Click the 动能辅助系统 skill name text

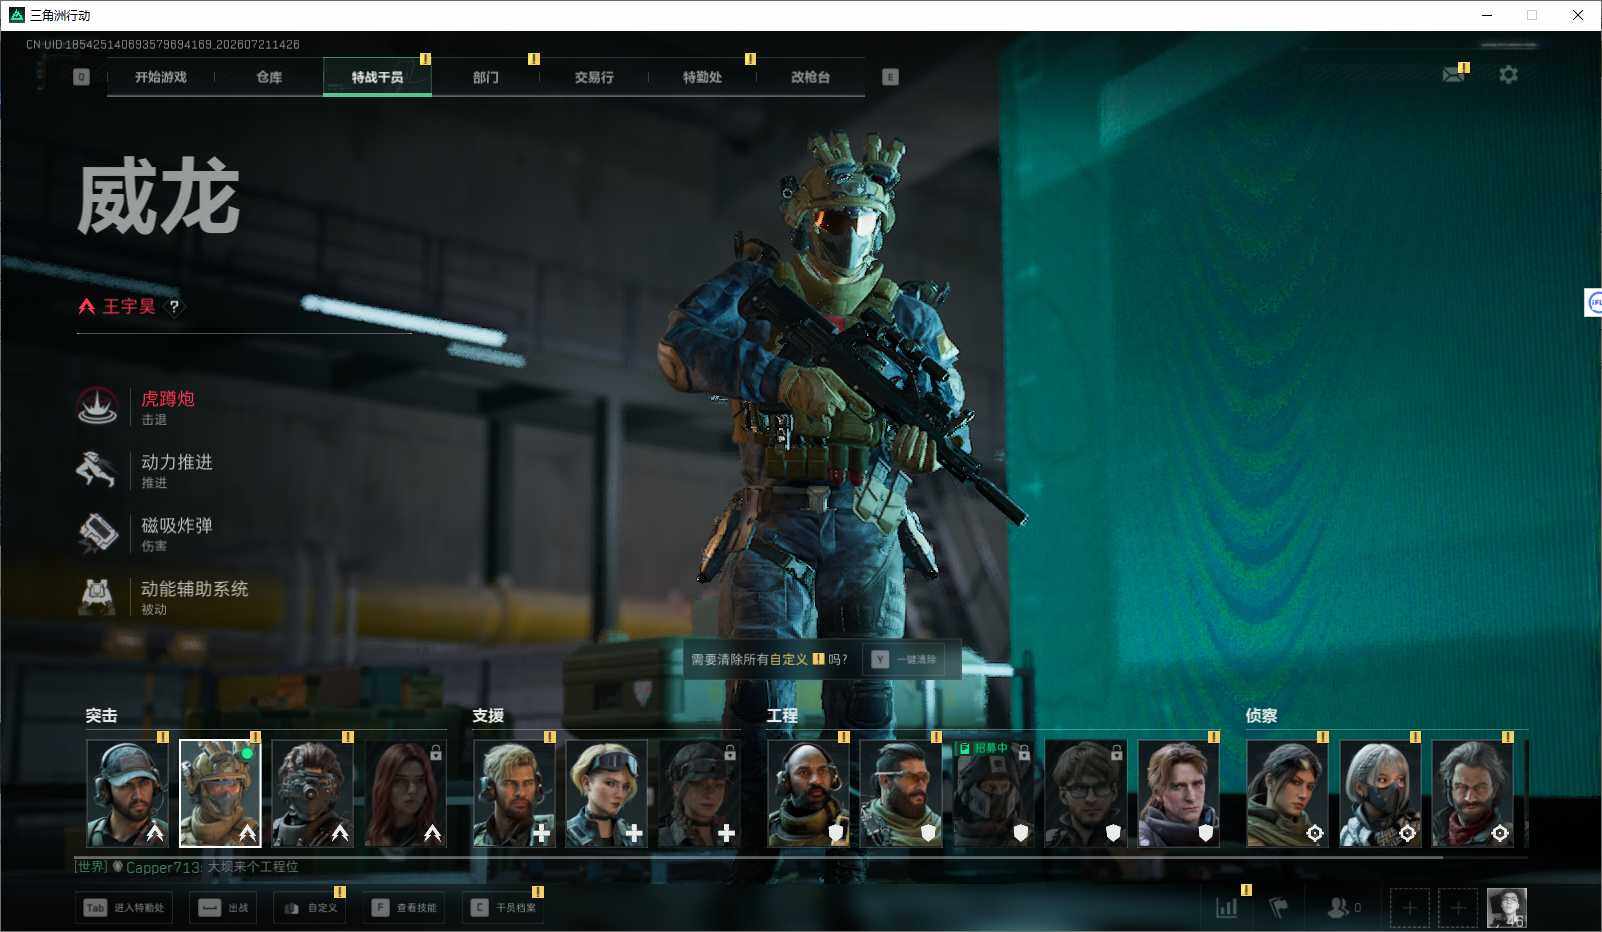pos(195,589)
